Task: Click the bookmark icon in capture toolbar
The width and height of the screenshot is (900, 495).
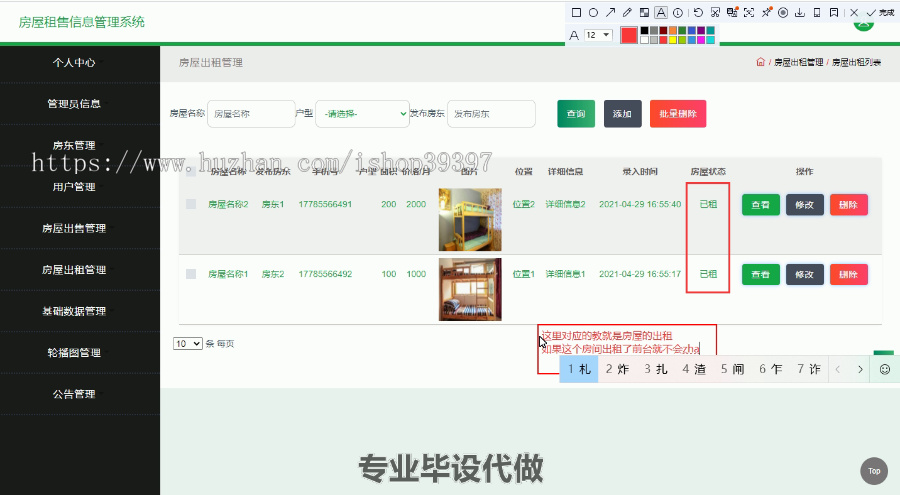Action: coord(834,13)
